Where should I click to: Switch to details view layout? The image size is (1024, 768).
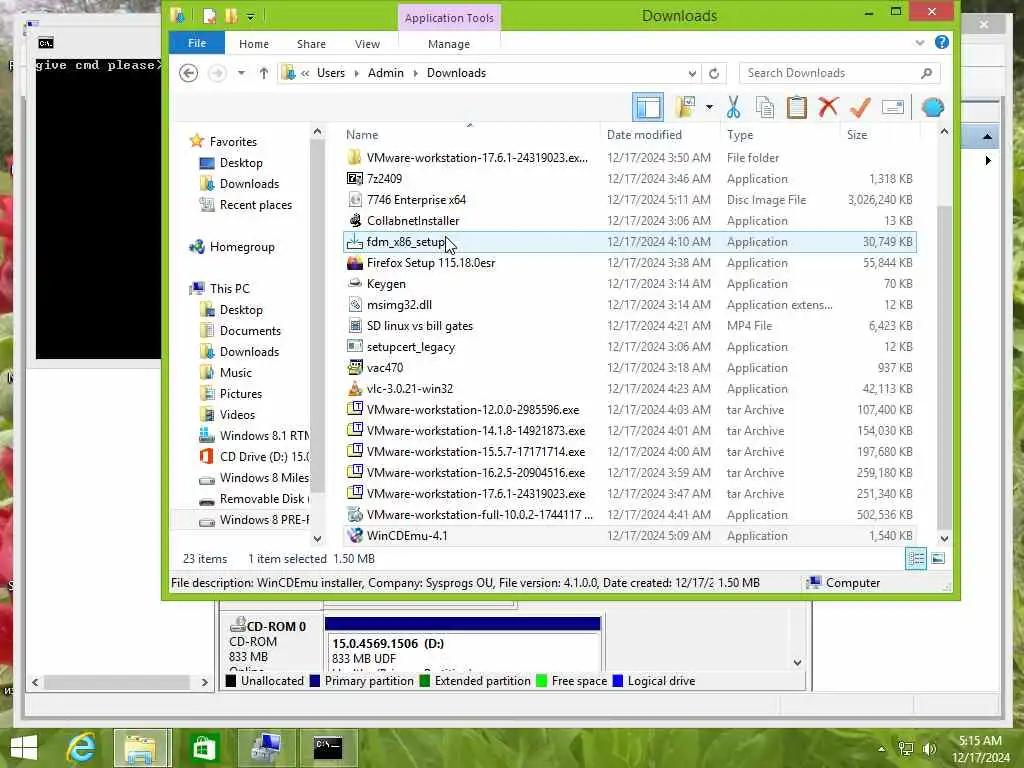coord(916,558)
